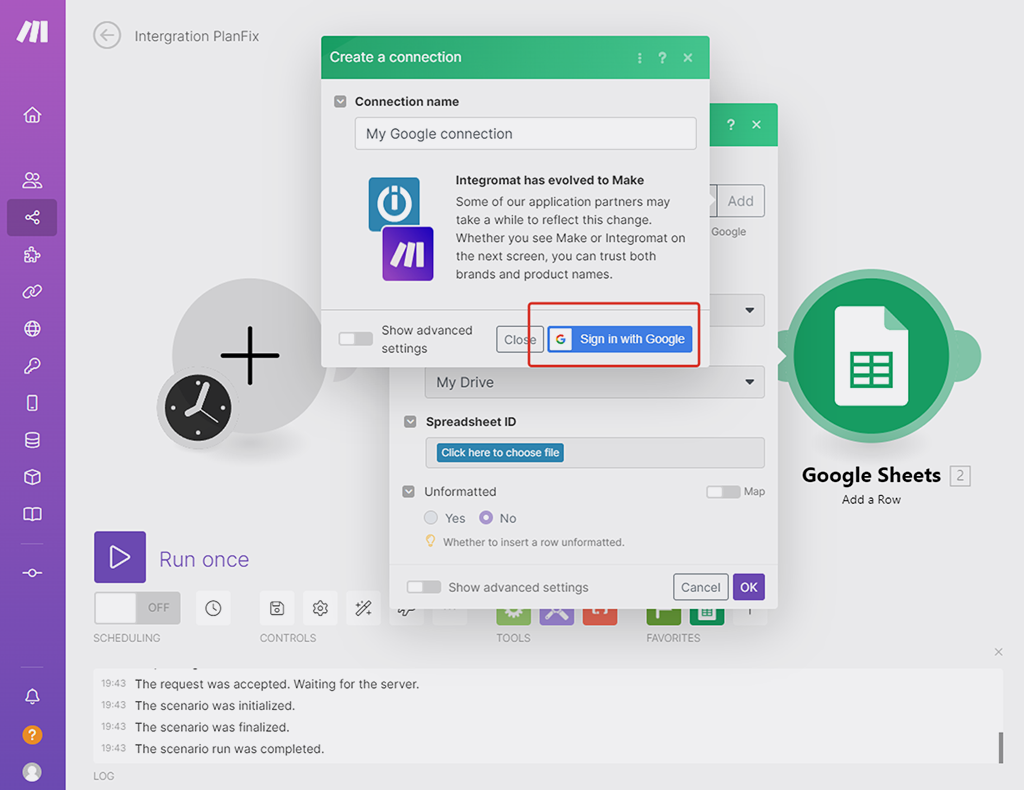Enable the Map toggle for Unformatted
The width and height of the screenshot is (1024, 790).
pos(723,492)
